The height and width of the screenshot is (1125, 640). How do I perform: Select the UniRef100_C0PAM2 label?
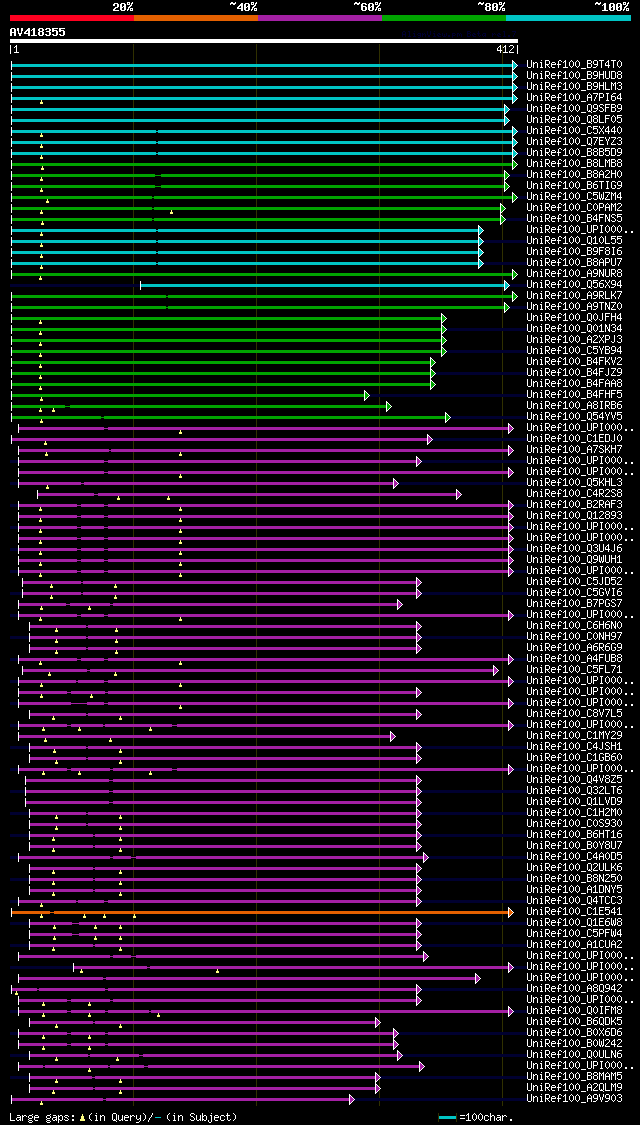pos(574,207)
